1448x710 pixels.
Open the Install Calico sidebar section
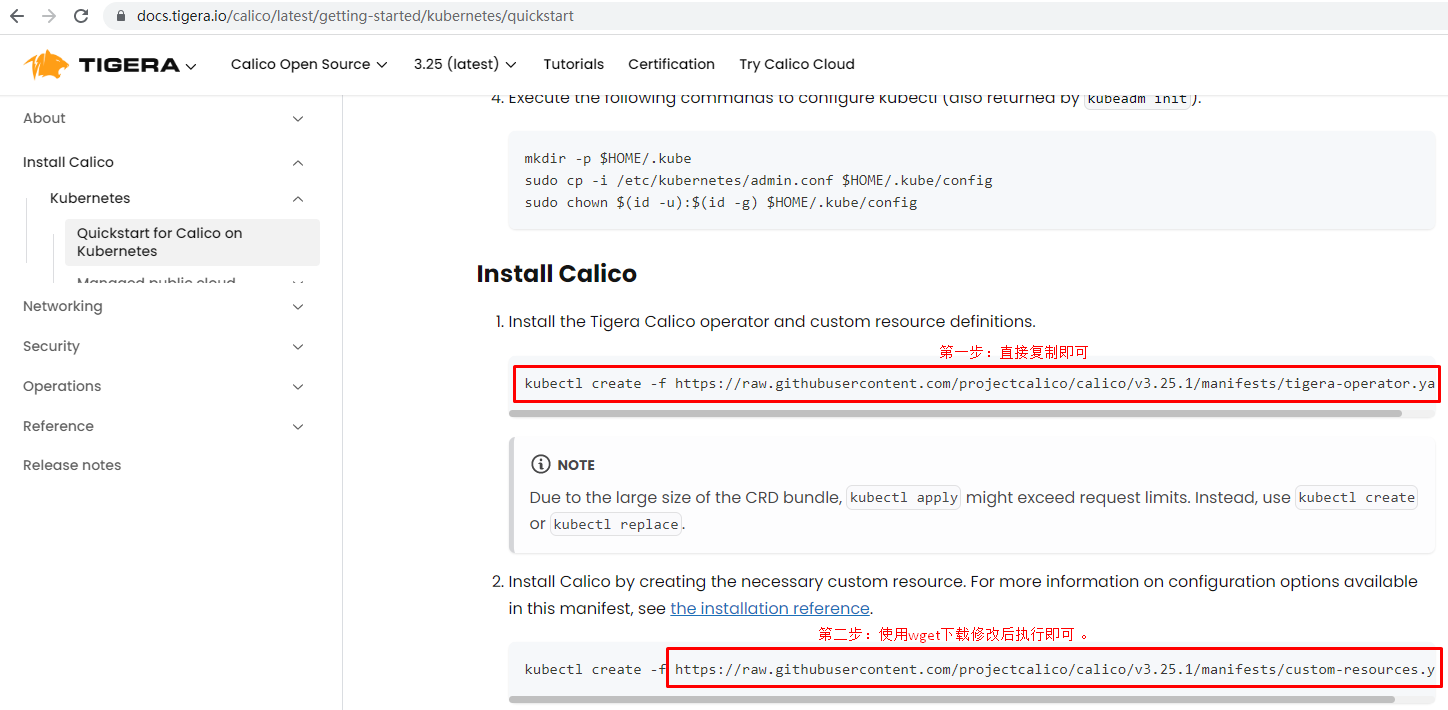tap(68, 162)
